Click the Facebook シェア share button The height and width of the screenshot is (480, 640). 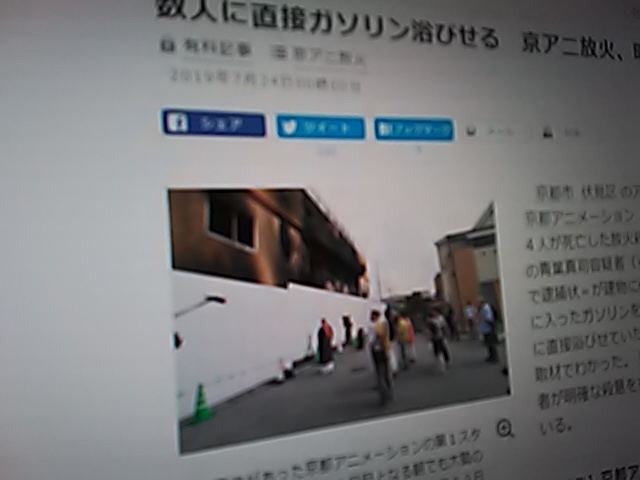click(213, 124)
